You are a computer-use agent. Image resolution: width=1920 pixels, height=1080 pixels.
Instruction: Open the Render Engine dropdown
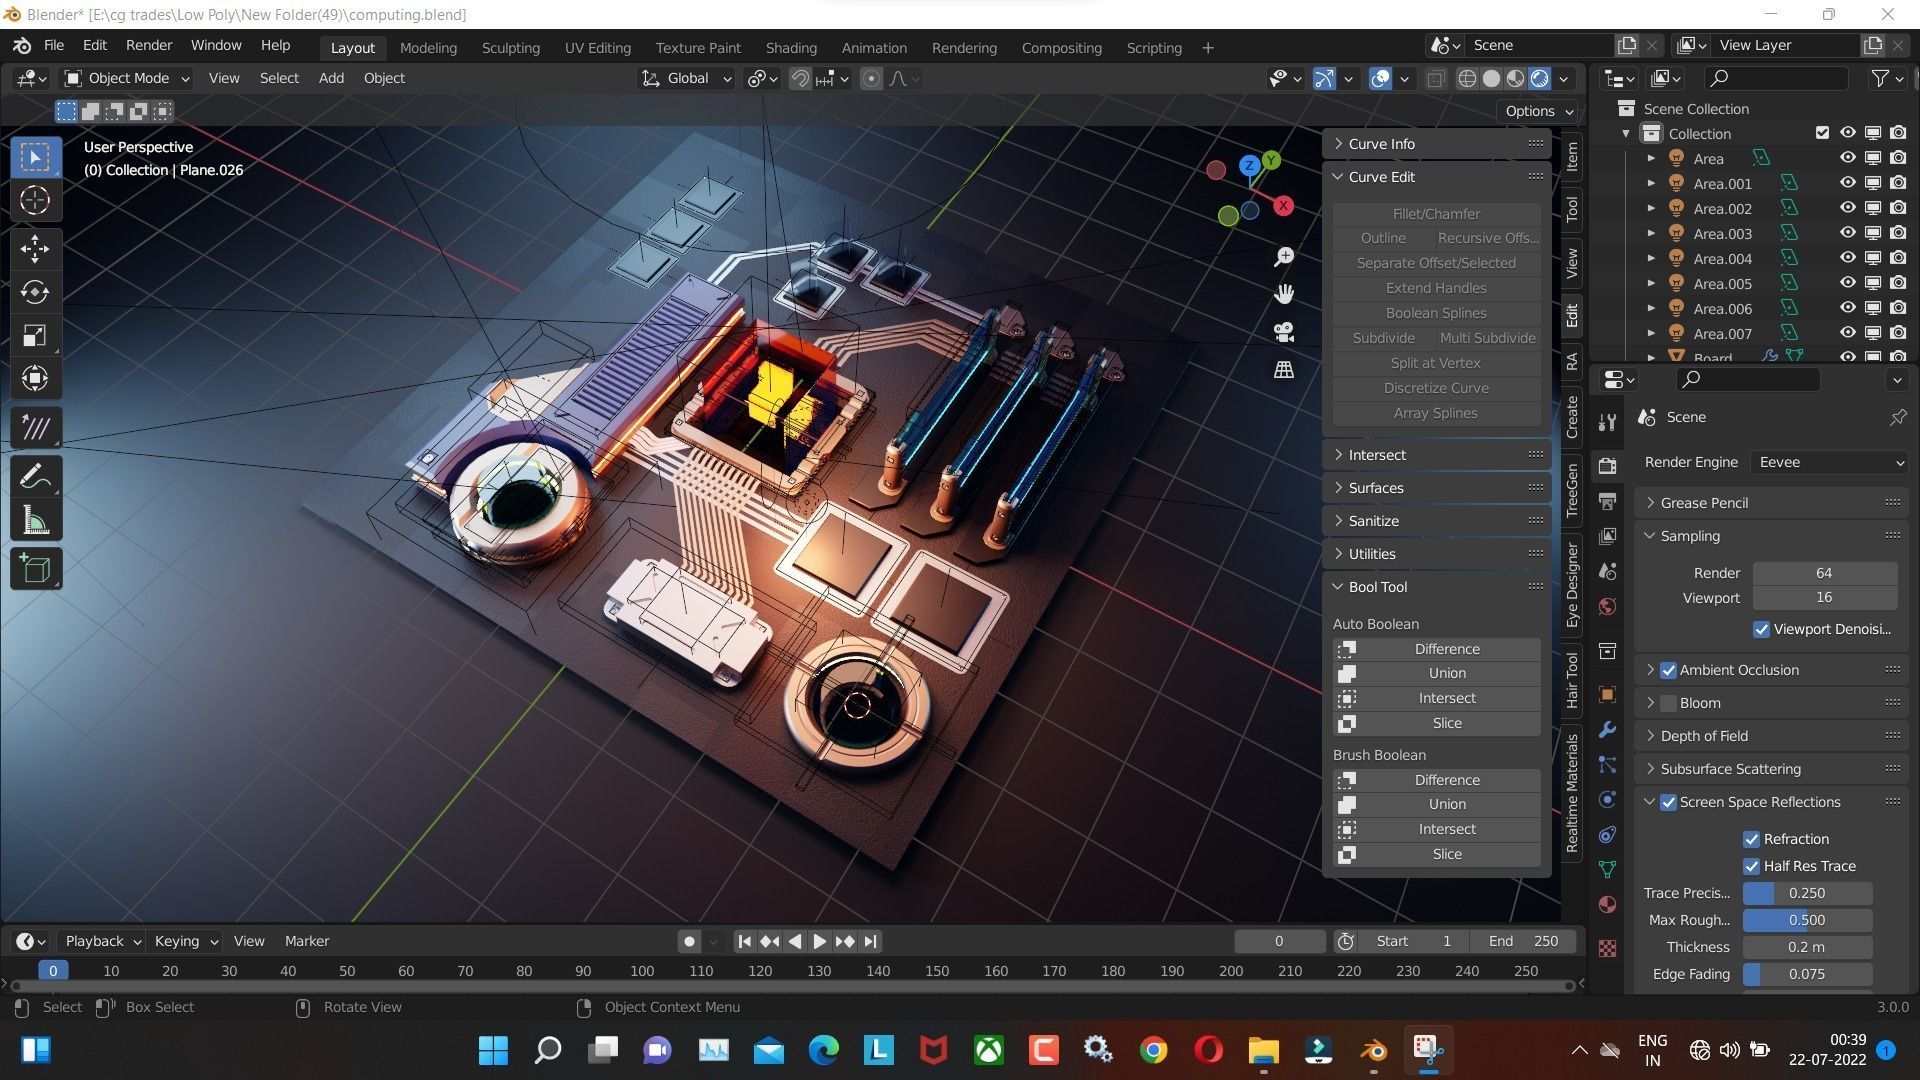point(1830,462)
